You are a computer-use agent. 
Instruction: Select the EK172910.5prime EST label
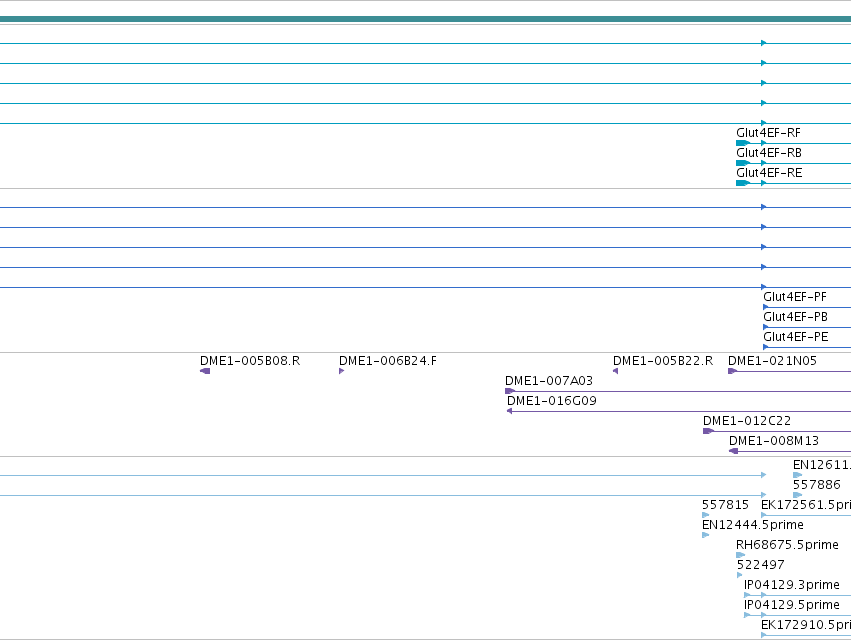coord(806,625)
